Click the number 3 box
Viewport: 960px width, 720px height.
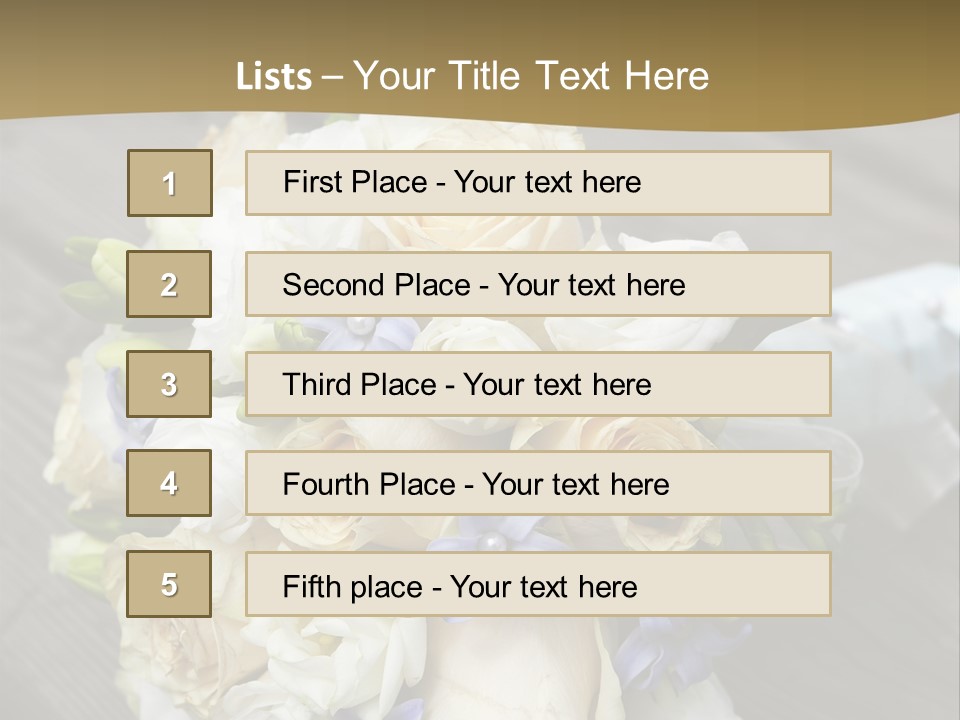pos(169,384)
